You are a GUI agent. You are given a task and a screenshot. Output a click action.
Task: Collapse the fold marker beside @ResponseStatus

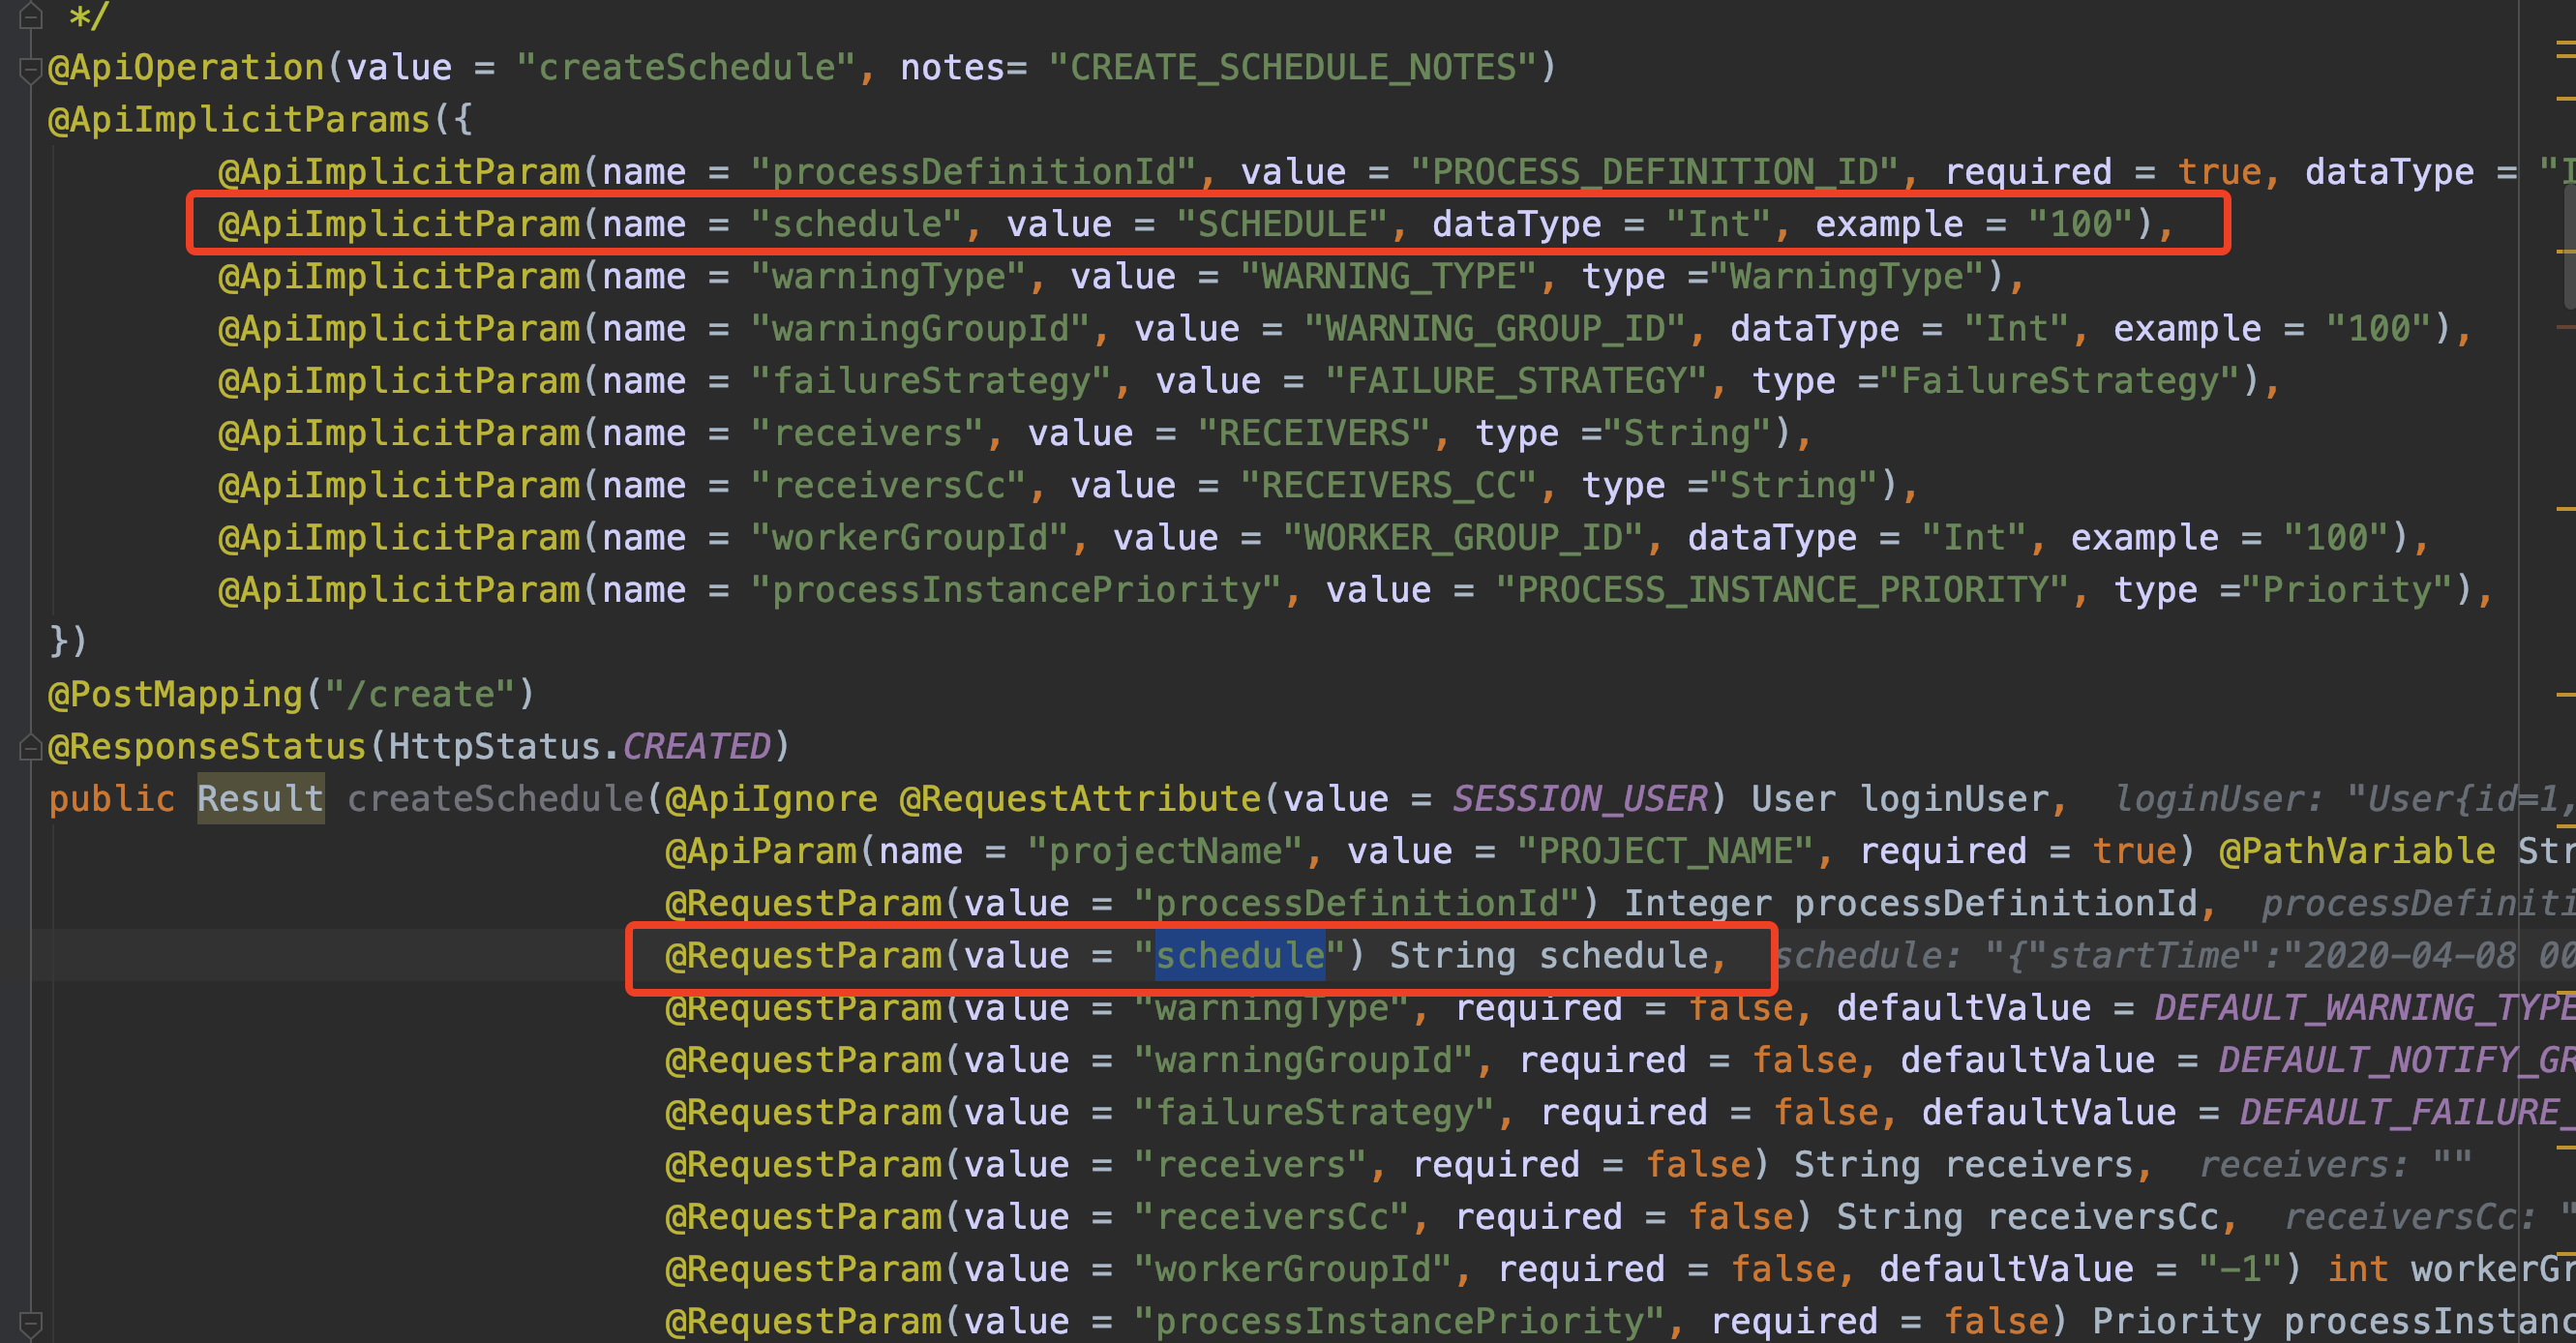[x=30, y=747]
